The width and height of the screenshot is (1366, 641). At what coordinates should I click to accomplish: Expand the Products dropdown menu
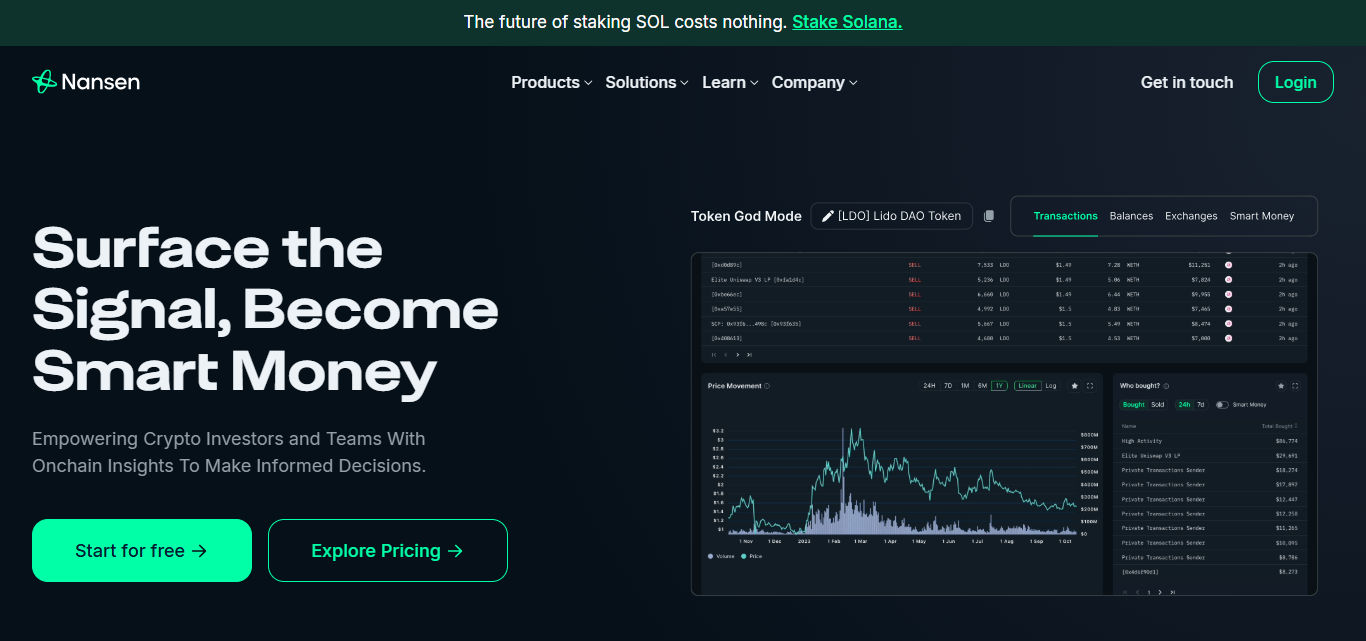pos(552,82)
